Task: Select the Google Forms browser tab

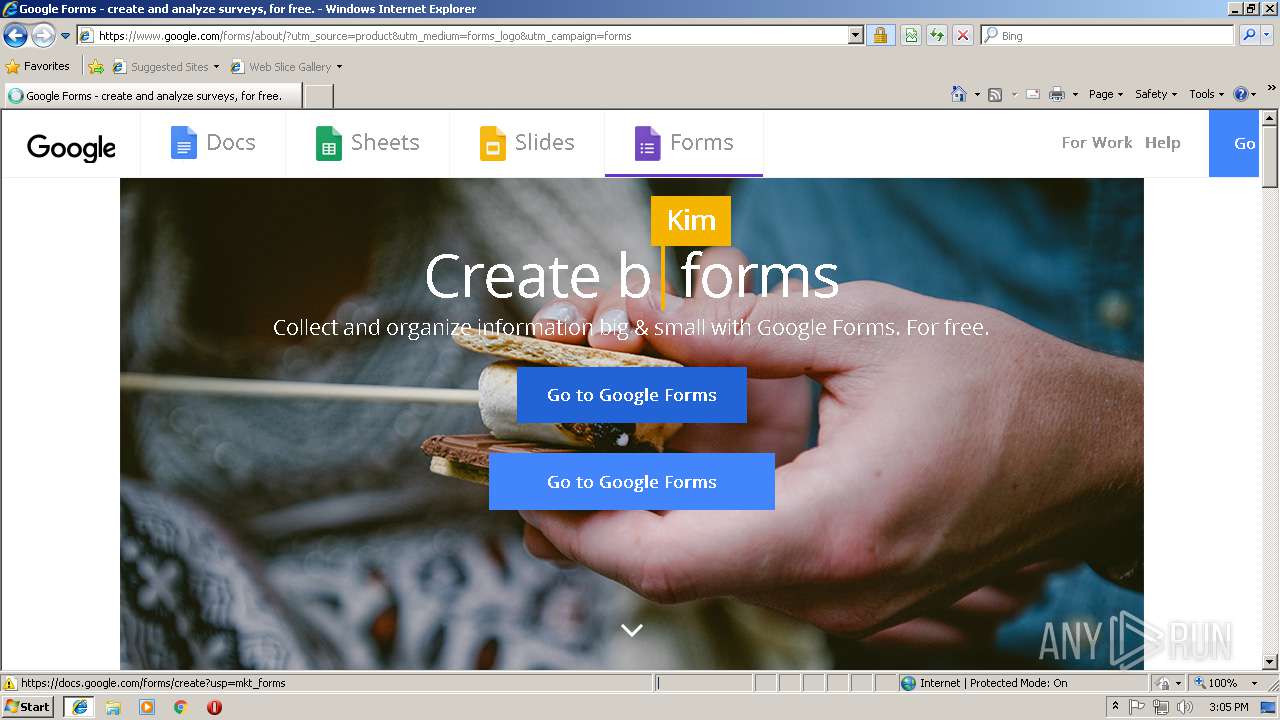Action: point(152,96)
